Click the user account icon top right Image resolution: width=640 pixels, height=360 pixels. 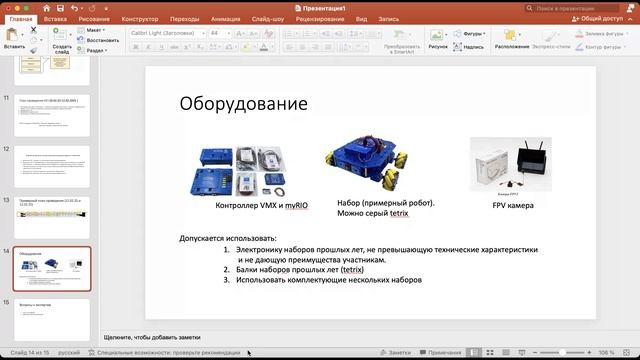pyautogui.click(x=630, y=8)
